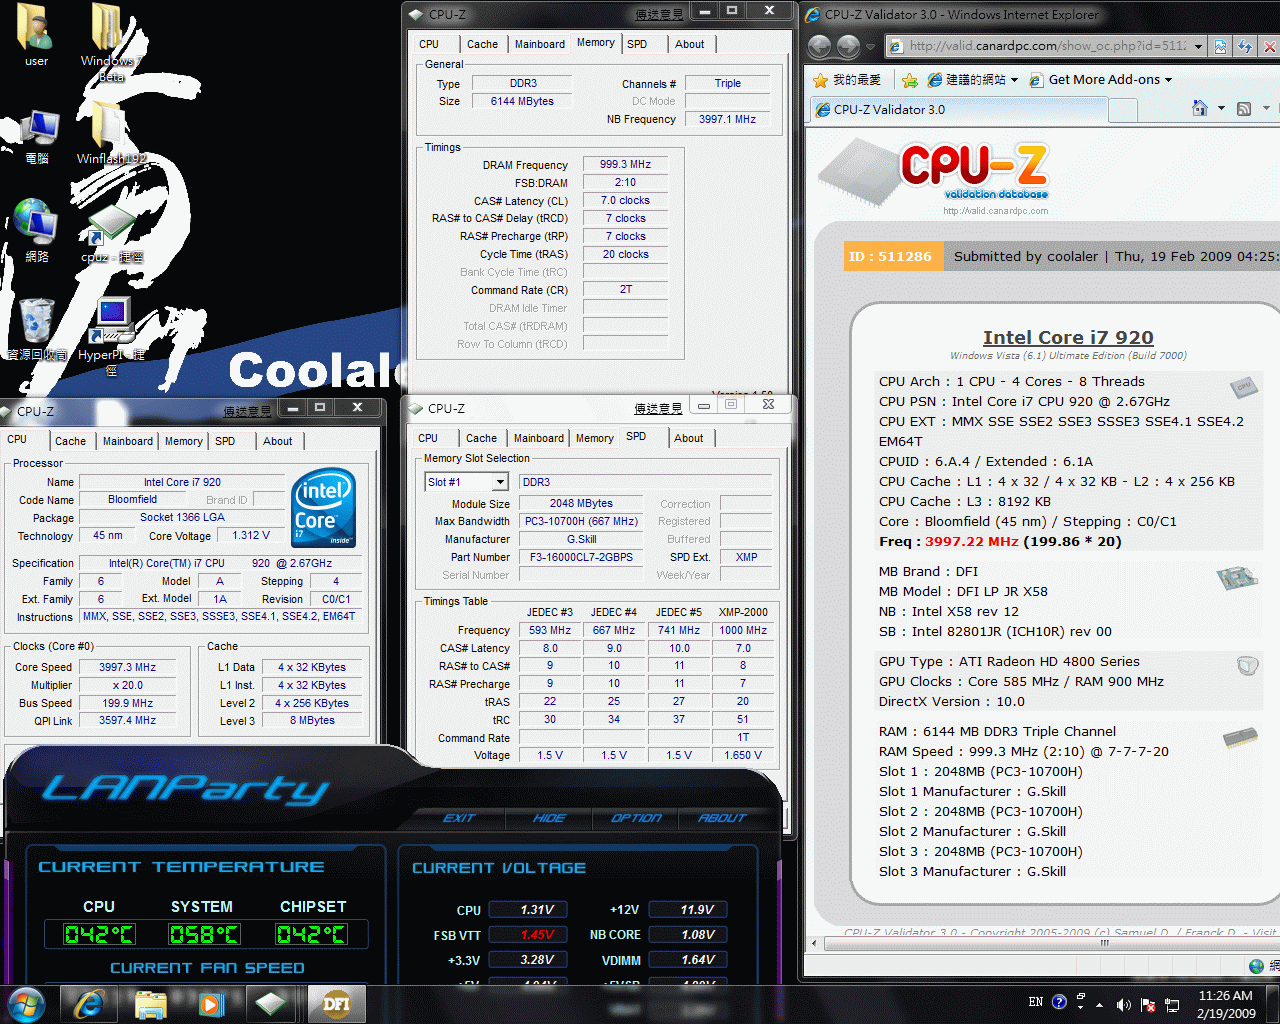Click the IE Forward navigation arrow
Screen dimensions: 1280x1024
(x=849, y=46)
